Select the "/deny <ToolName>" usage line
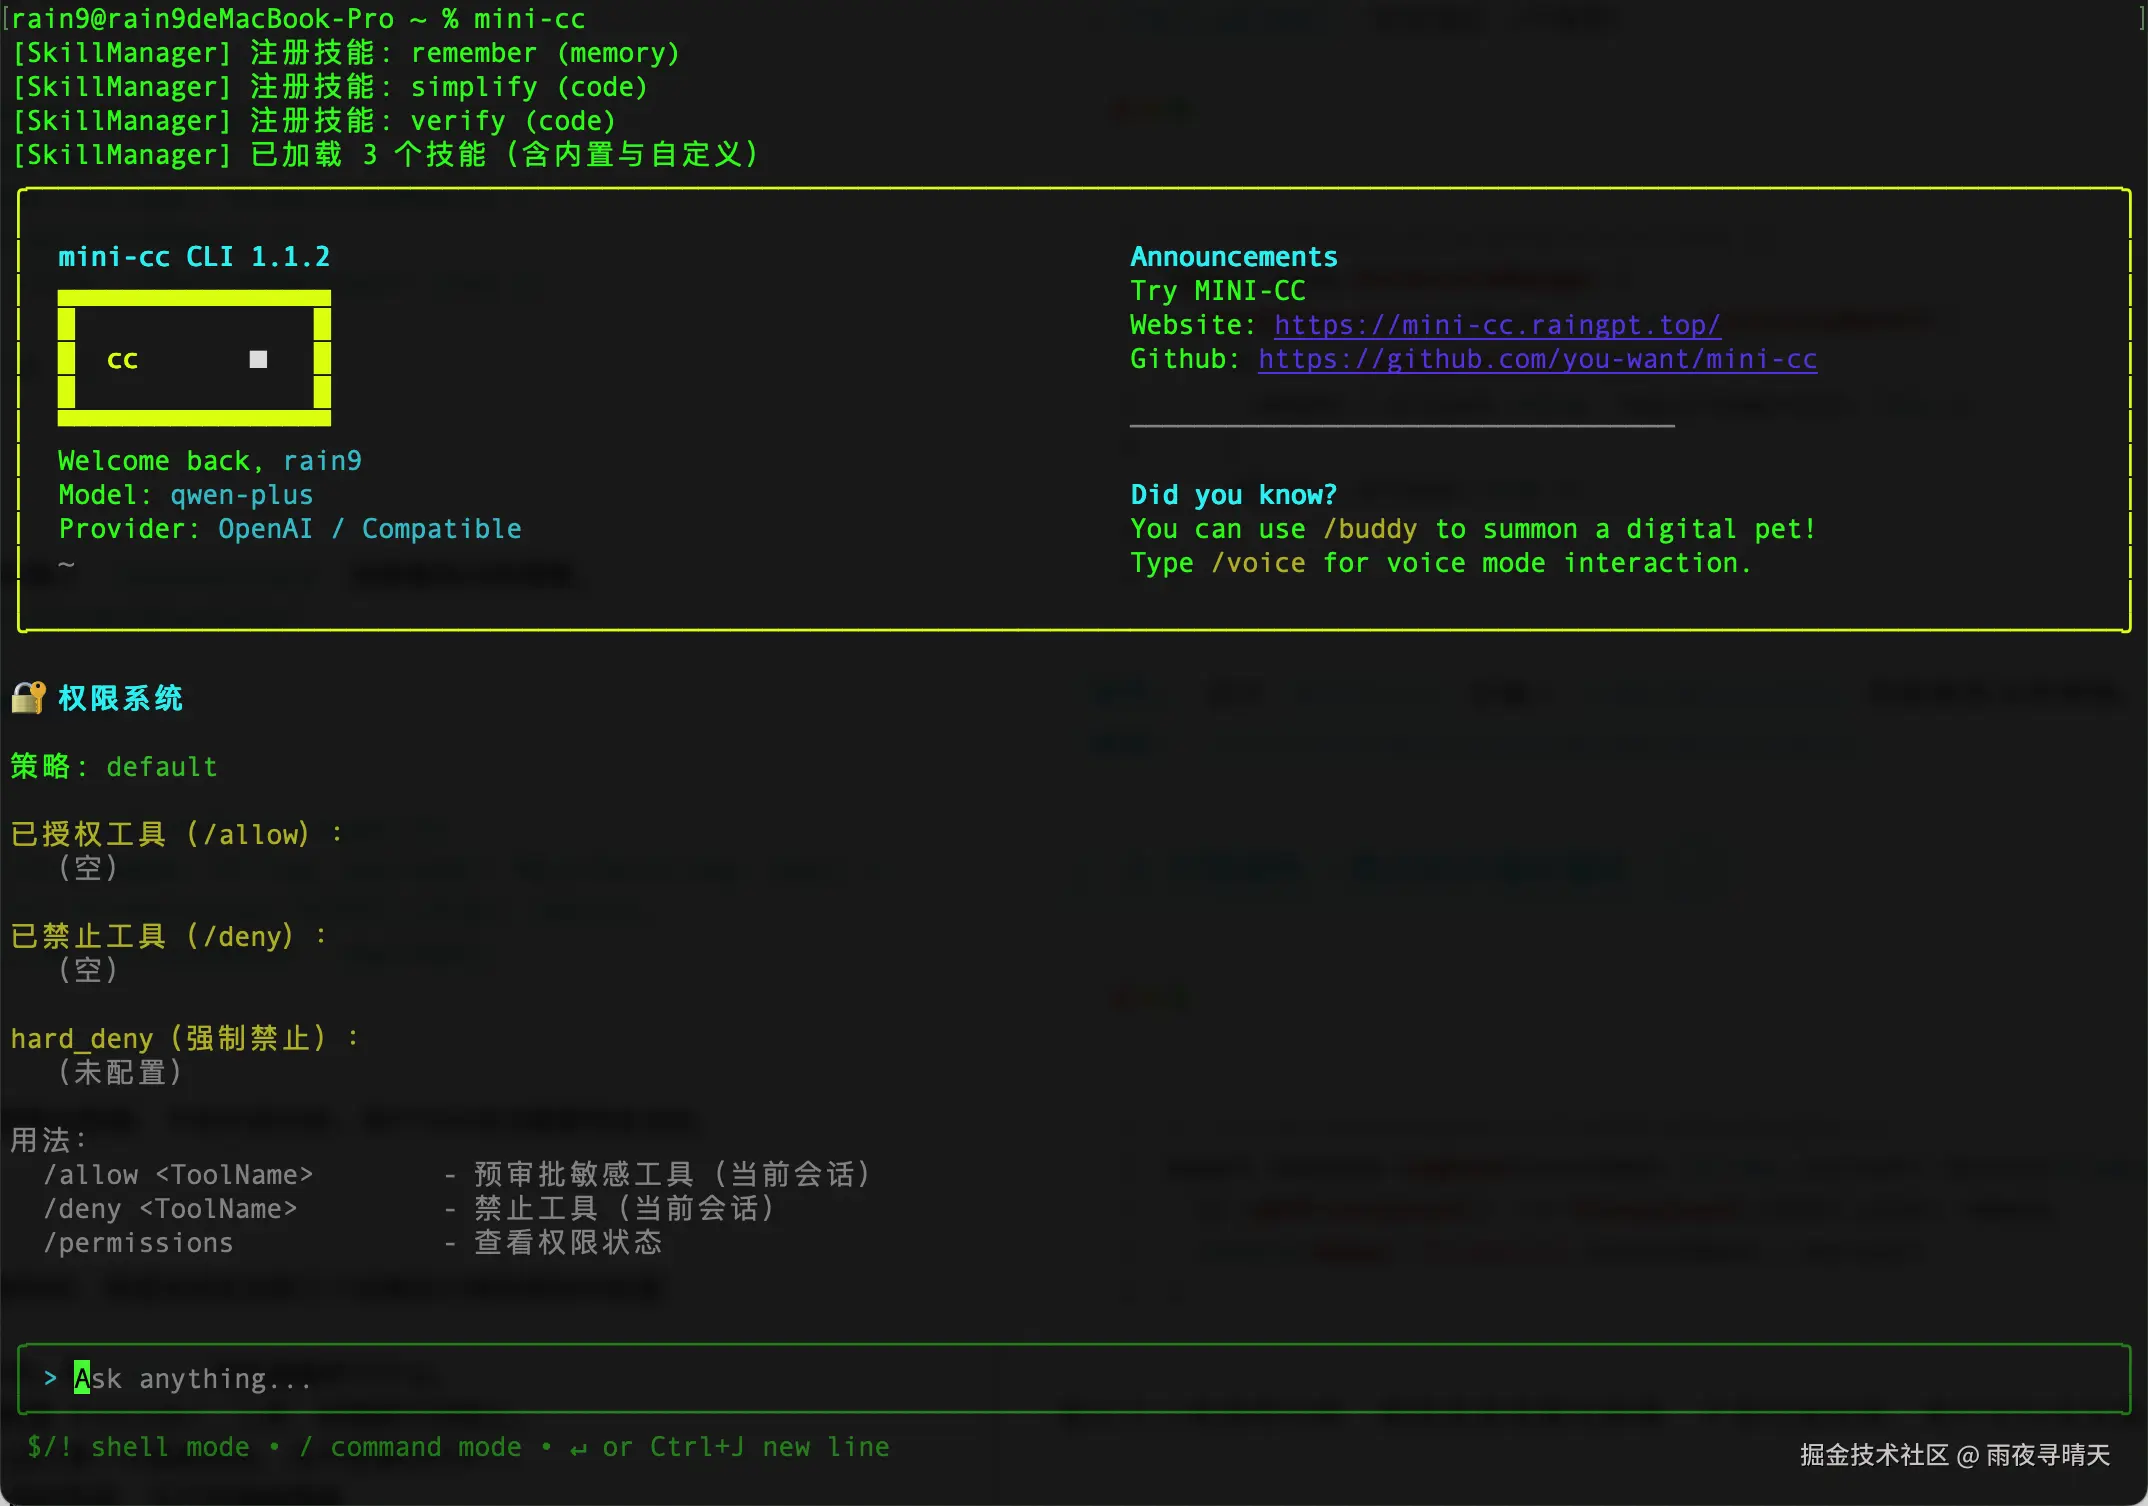 (x=410, y=1208)
